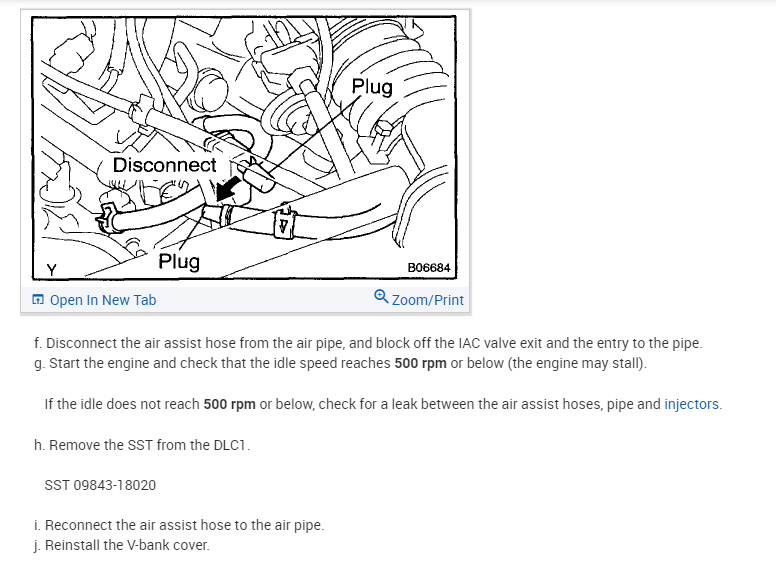Click the lower Plug label in the diagram

point(179,262)
